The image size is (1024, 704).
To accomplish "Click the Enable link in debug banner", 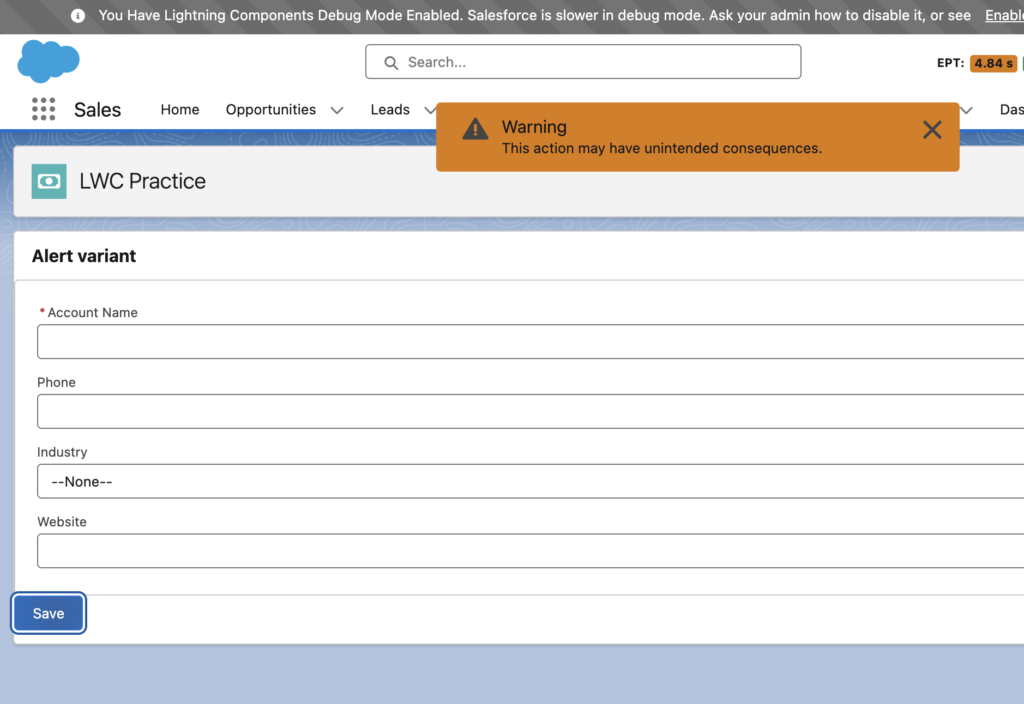I will point(1003,16).
